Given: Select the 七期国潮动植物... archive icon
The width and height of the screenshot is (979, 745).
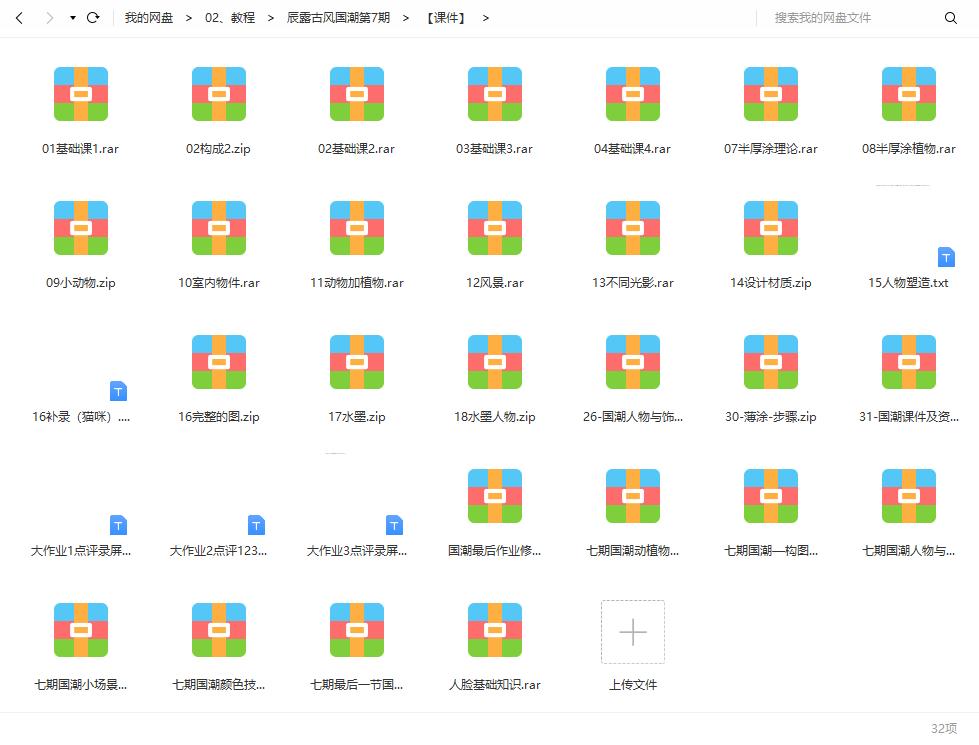Looking at the screenshot, I should coord(633,496).
